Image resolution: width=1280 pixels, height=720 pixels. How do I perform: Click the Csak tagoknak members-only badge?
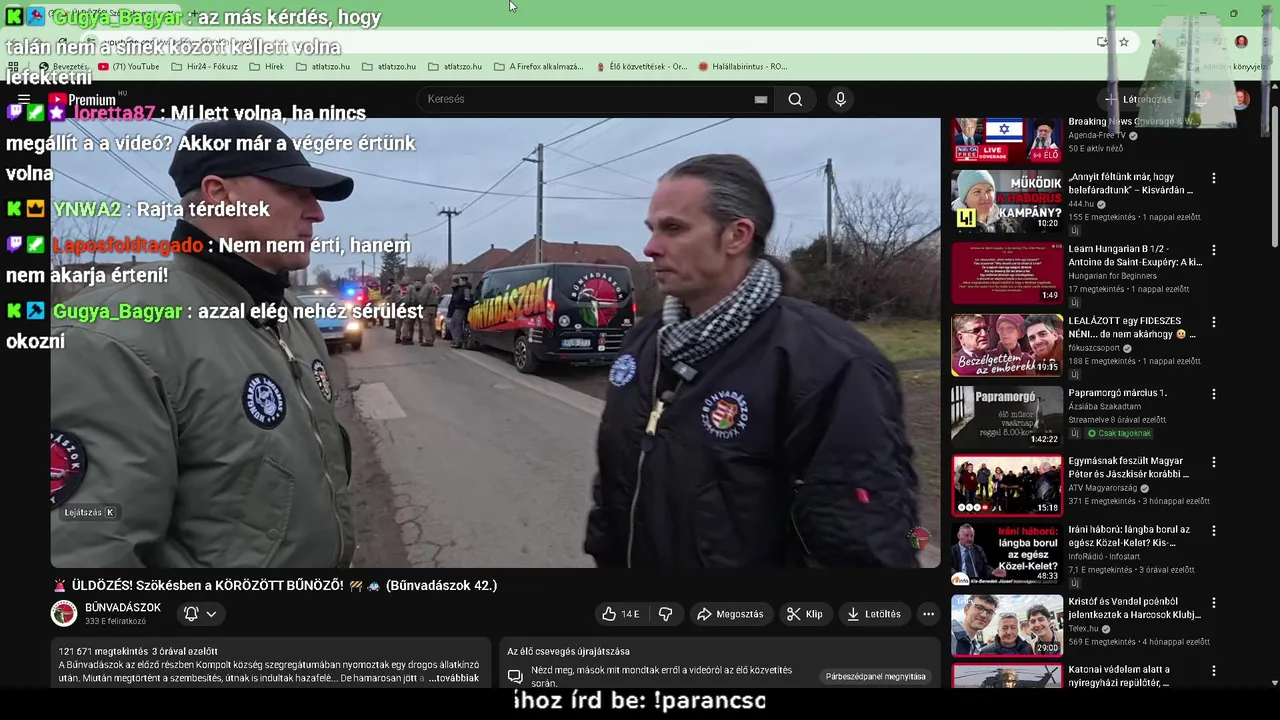point(1119,433)
